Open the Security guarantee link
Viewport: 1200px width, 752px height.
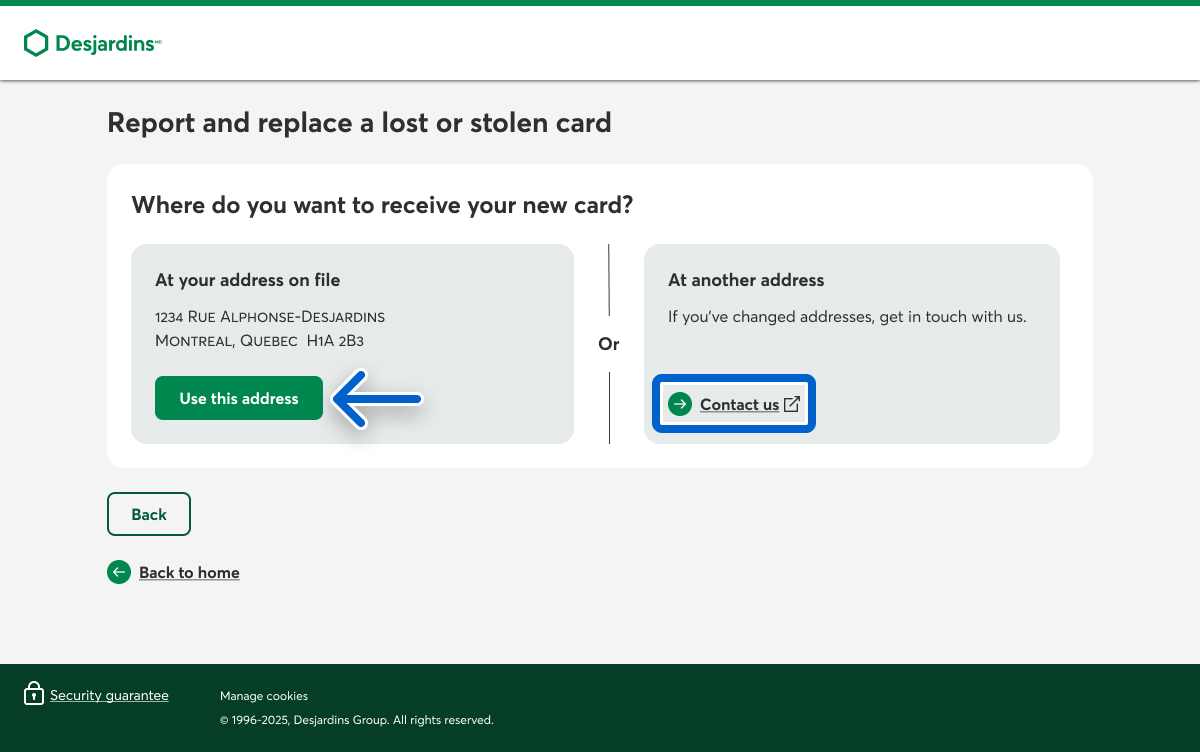click(109, 696)
